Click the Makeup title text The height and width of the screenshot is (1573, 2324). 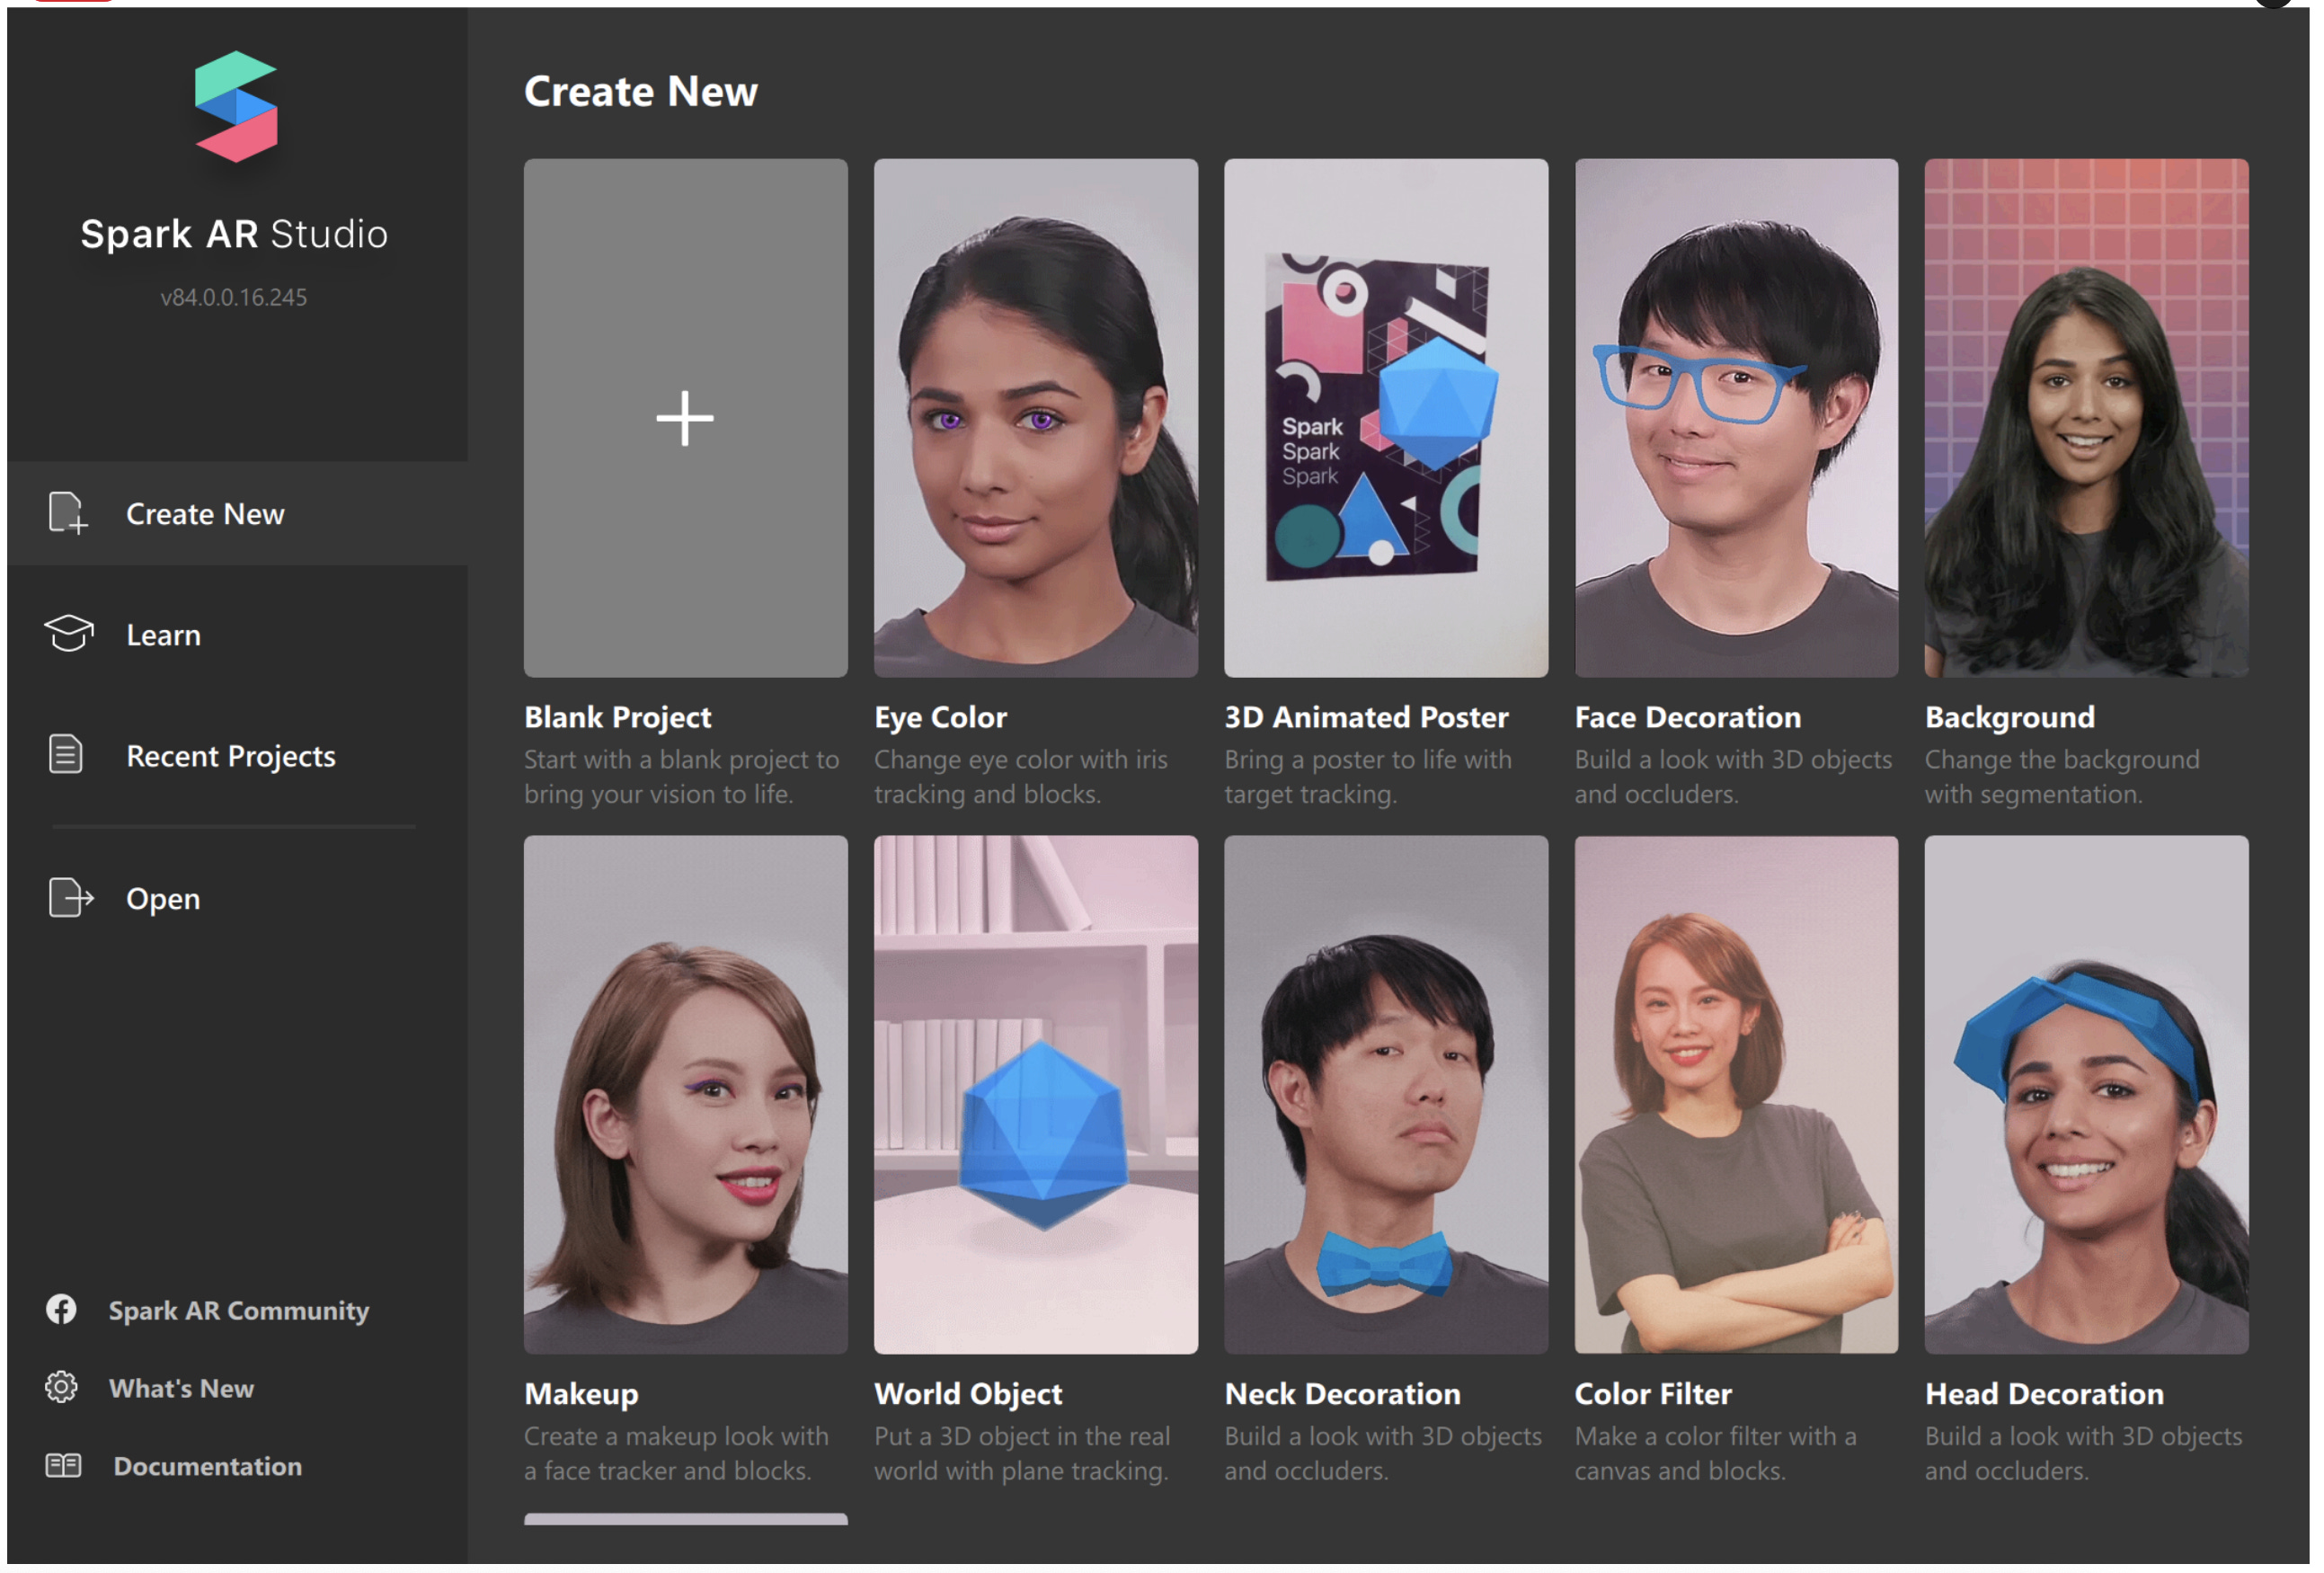pos(581,1394)
